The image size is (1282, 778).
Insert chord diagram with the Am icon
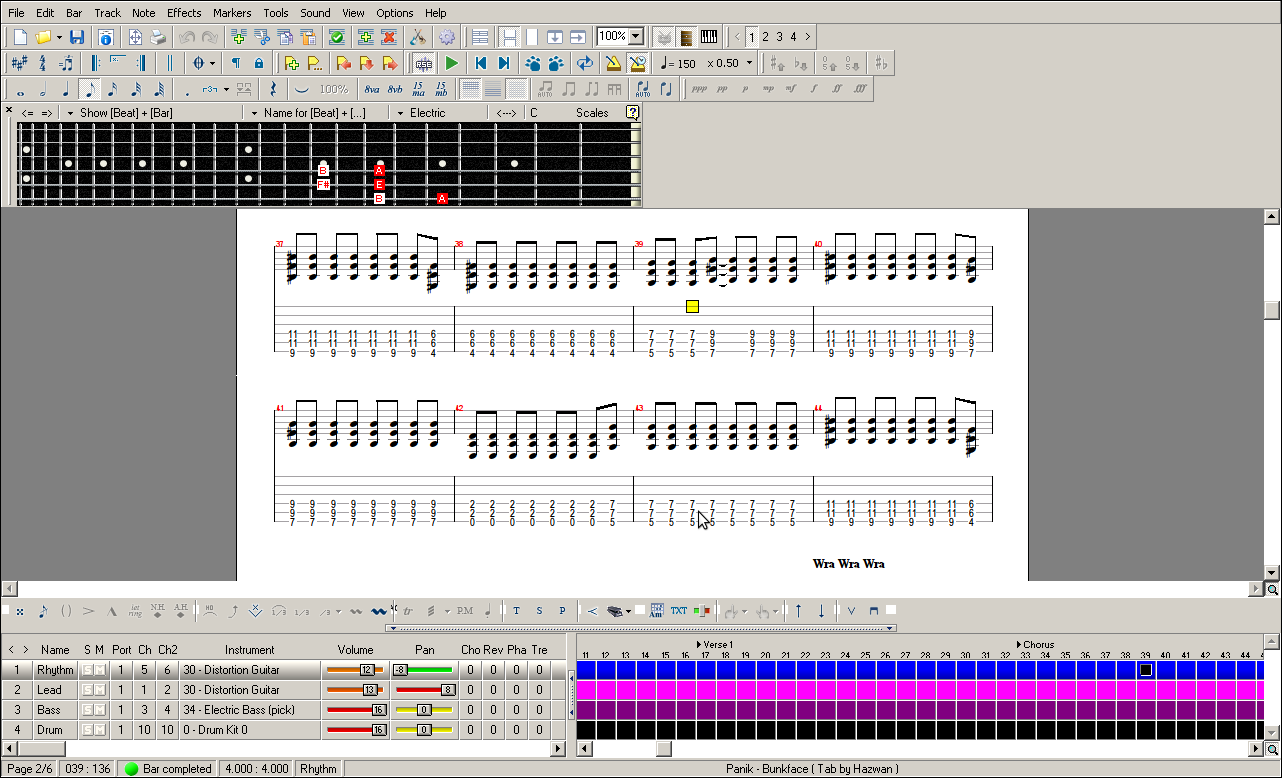click(x=657, y=610)
